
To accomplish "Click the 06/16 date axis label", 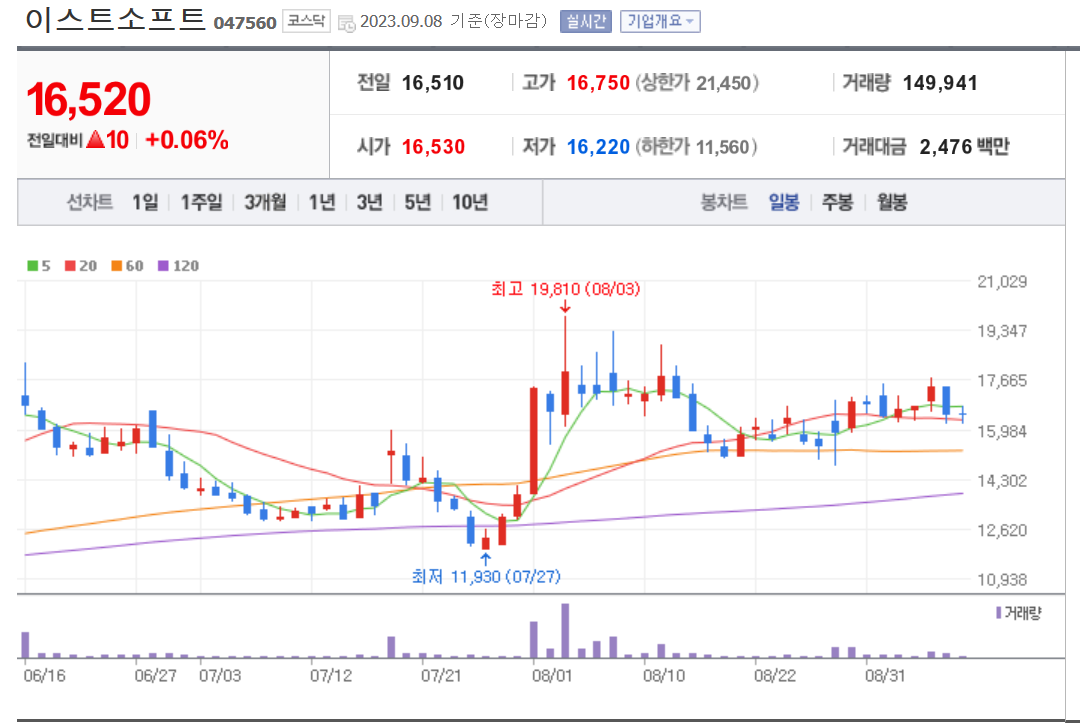I will pos(45,675).
